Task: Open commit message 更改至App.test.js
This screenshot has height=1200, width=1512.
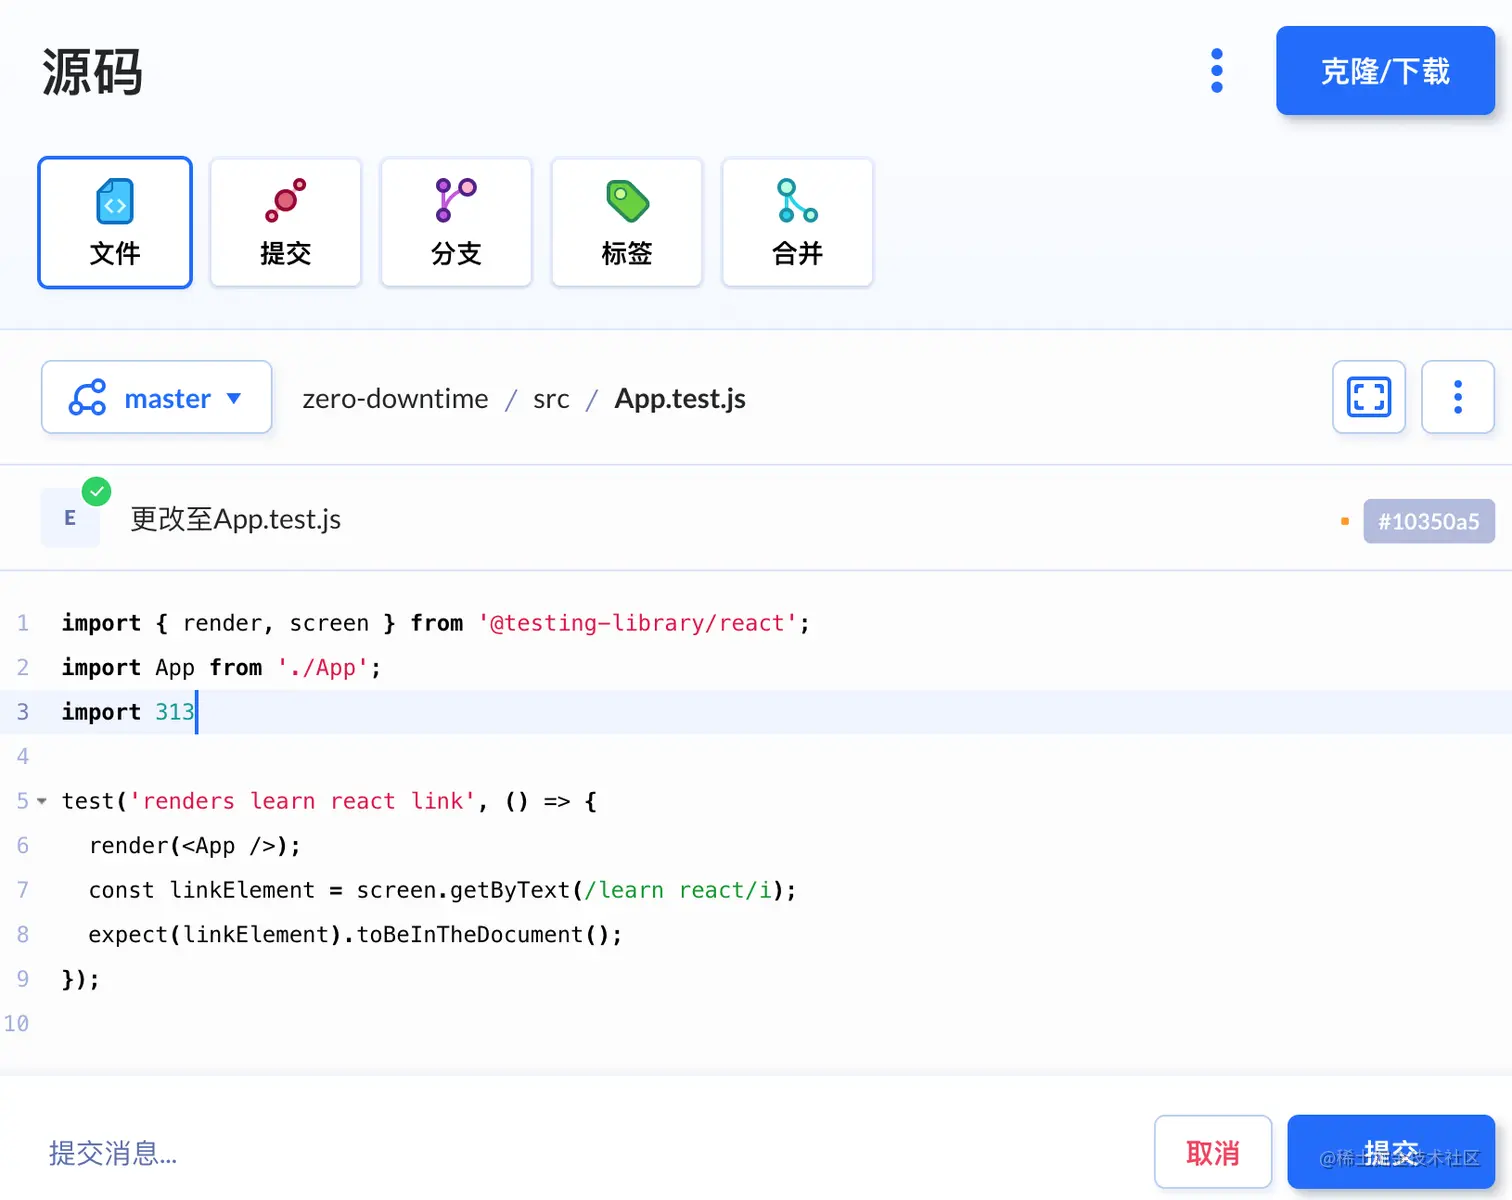Action: [236, 519]
